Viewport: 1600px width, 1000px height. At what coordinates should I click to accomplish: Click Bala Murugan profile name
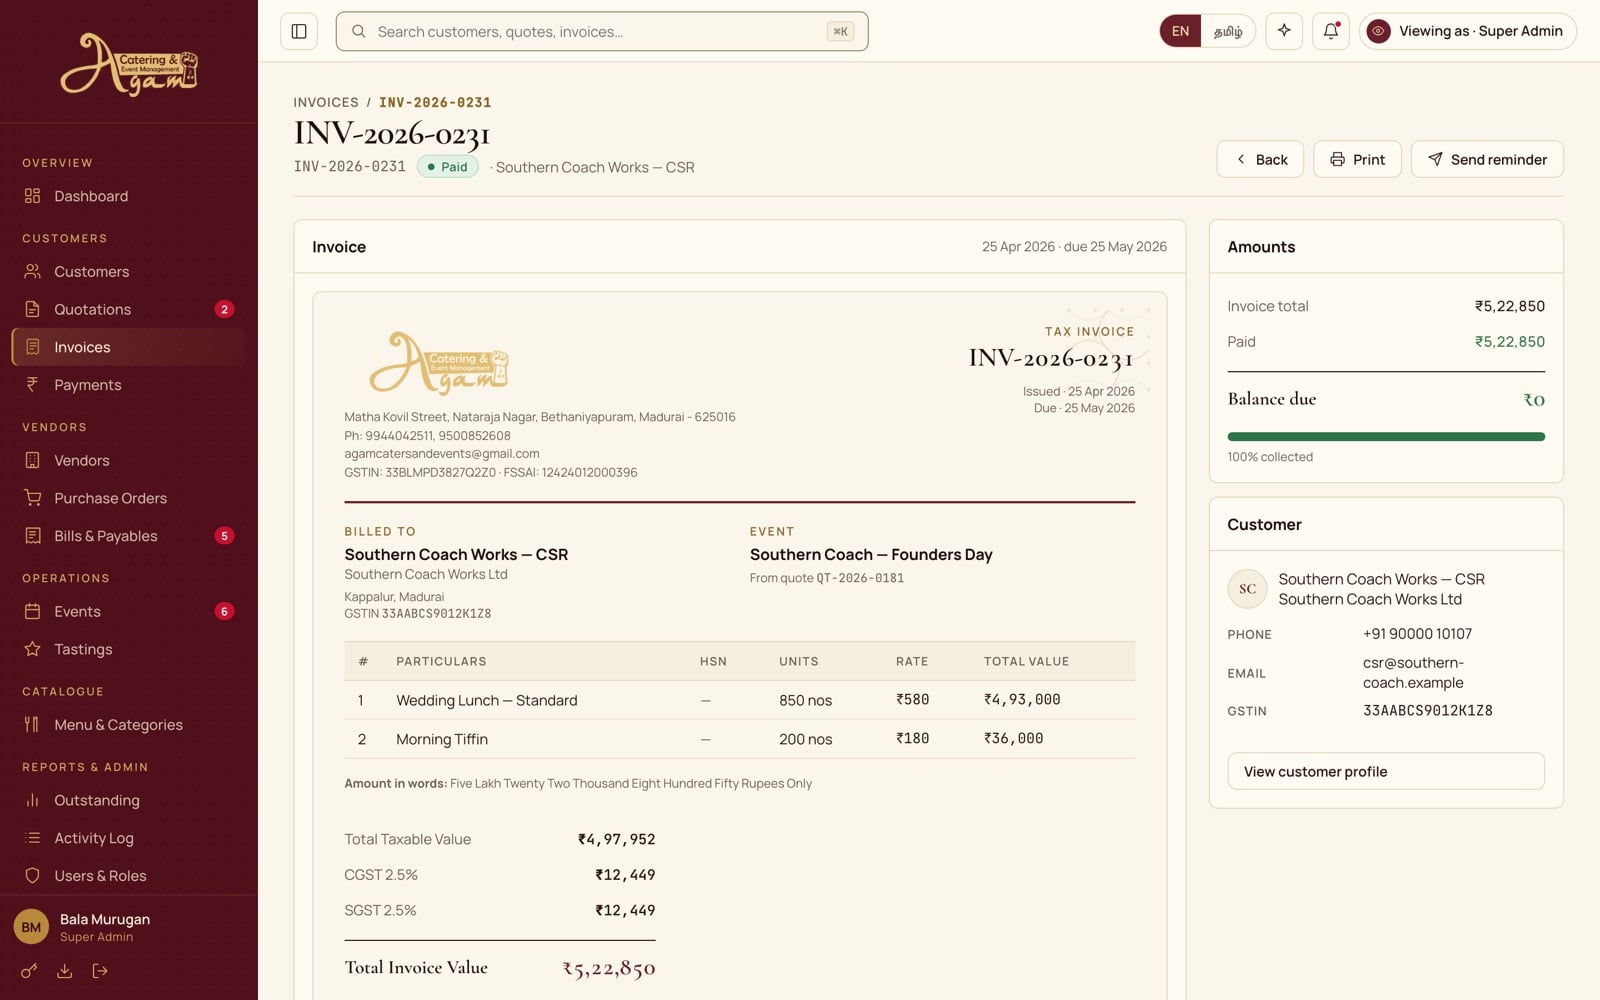click(105, 919)
